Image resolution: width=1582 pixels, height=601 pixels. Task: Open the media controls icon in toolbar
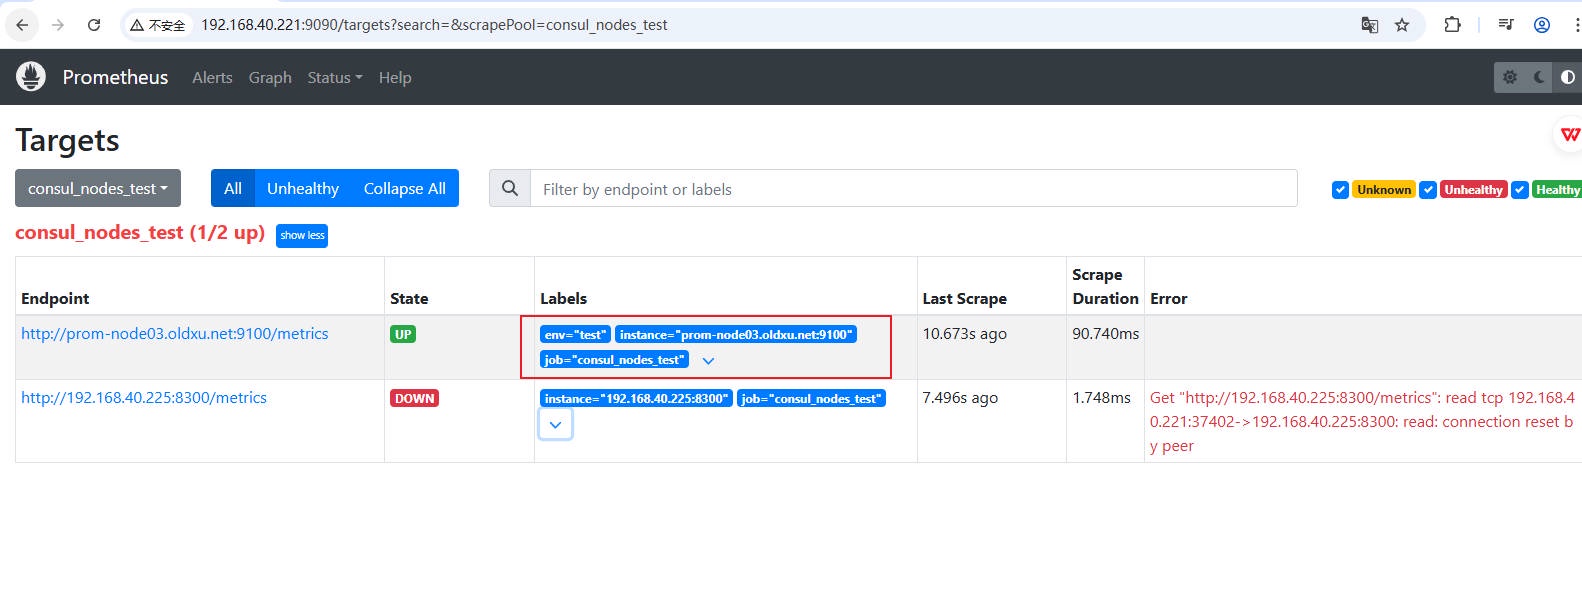tap(1505, 25)
